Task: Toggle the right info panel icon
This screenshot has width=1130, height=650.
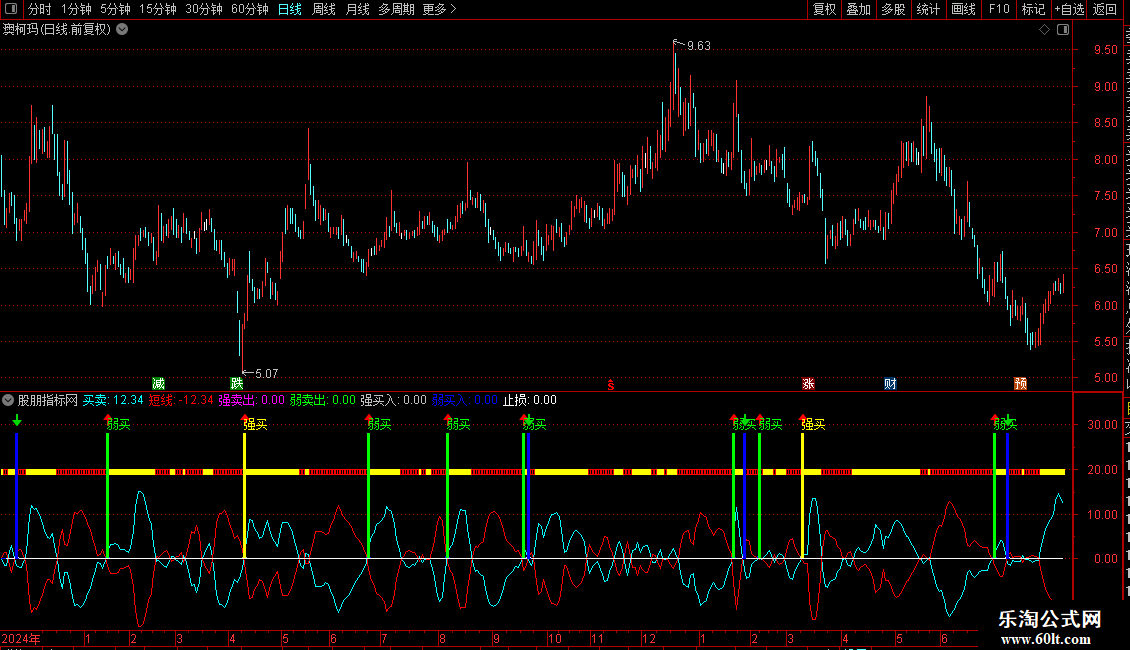Action: coord(1063,30)
